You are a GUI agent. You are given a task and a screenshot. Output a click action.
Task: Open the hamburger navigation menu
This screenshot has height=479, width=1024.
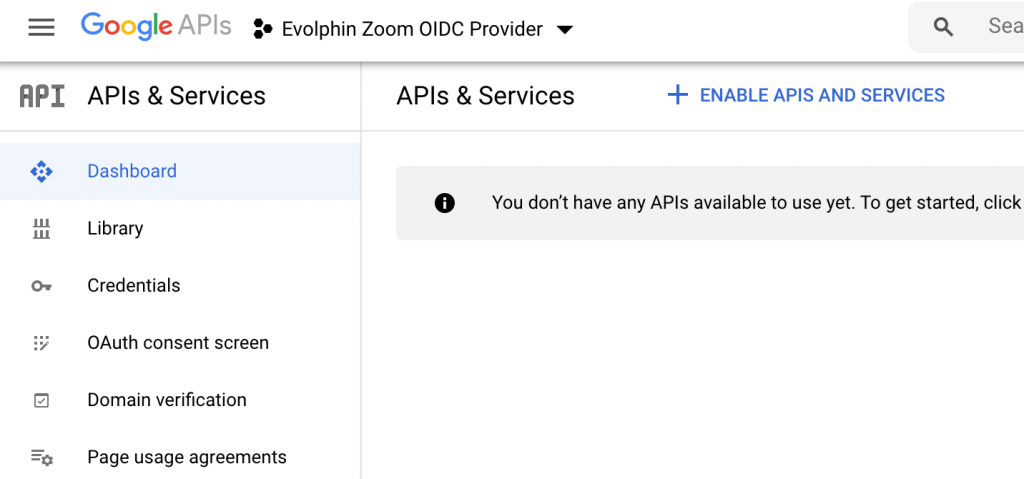pyautogui.click(x=41, y=28)
